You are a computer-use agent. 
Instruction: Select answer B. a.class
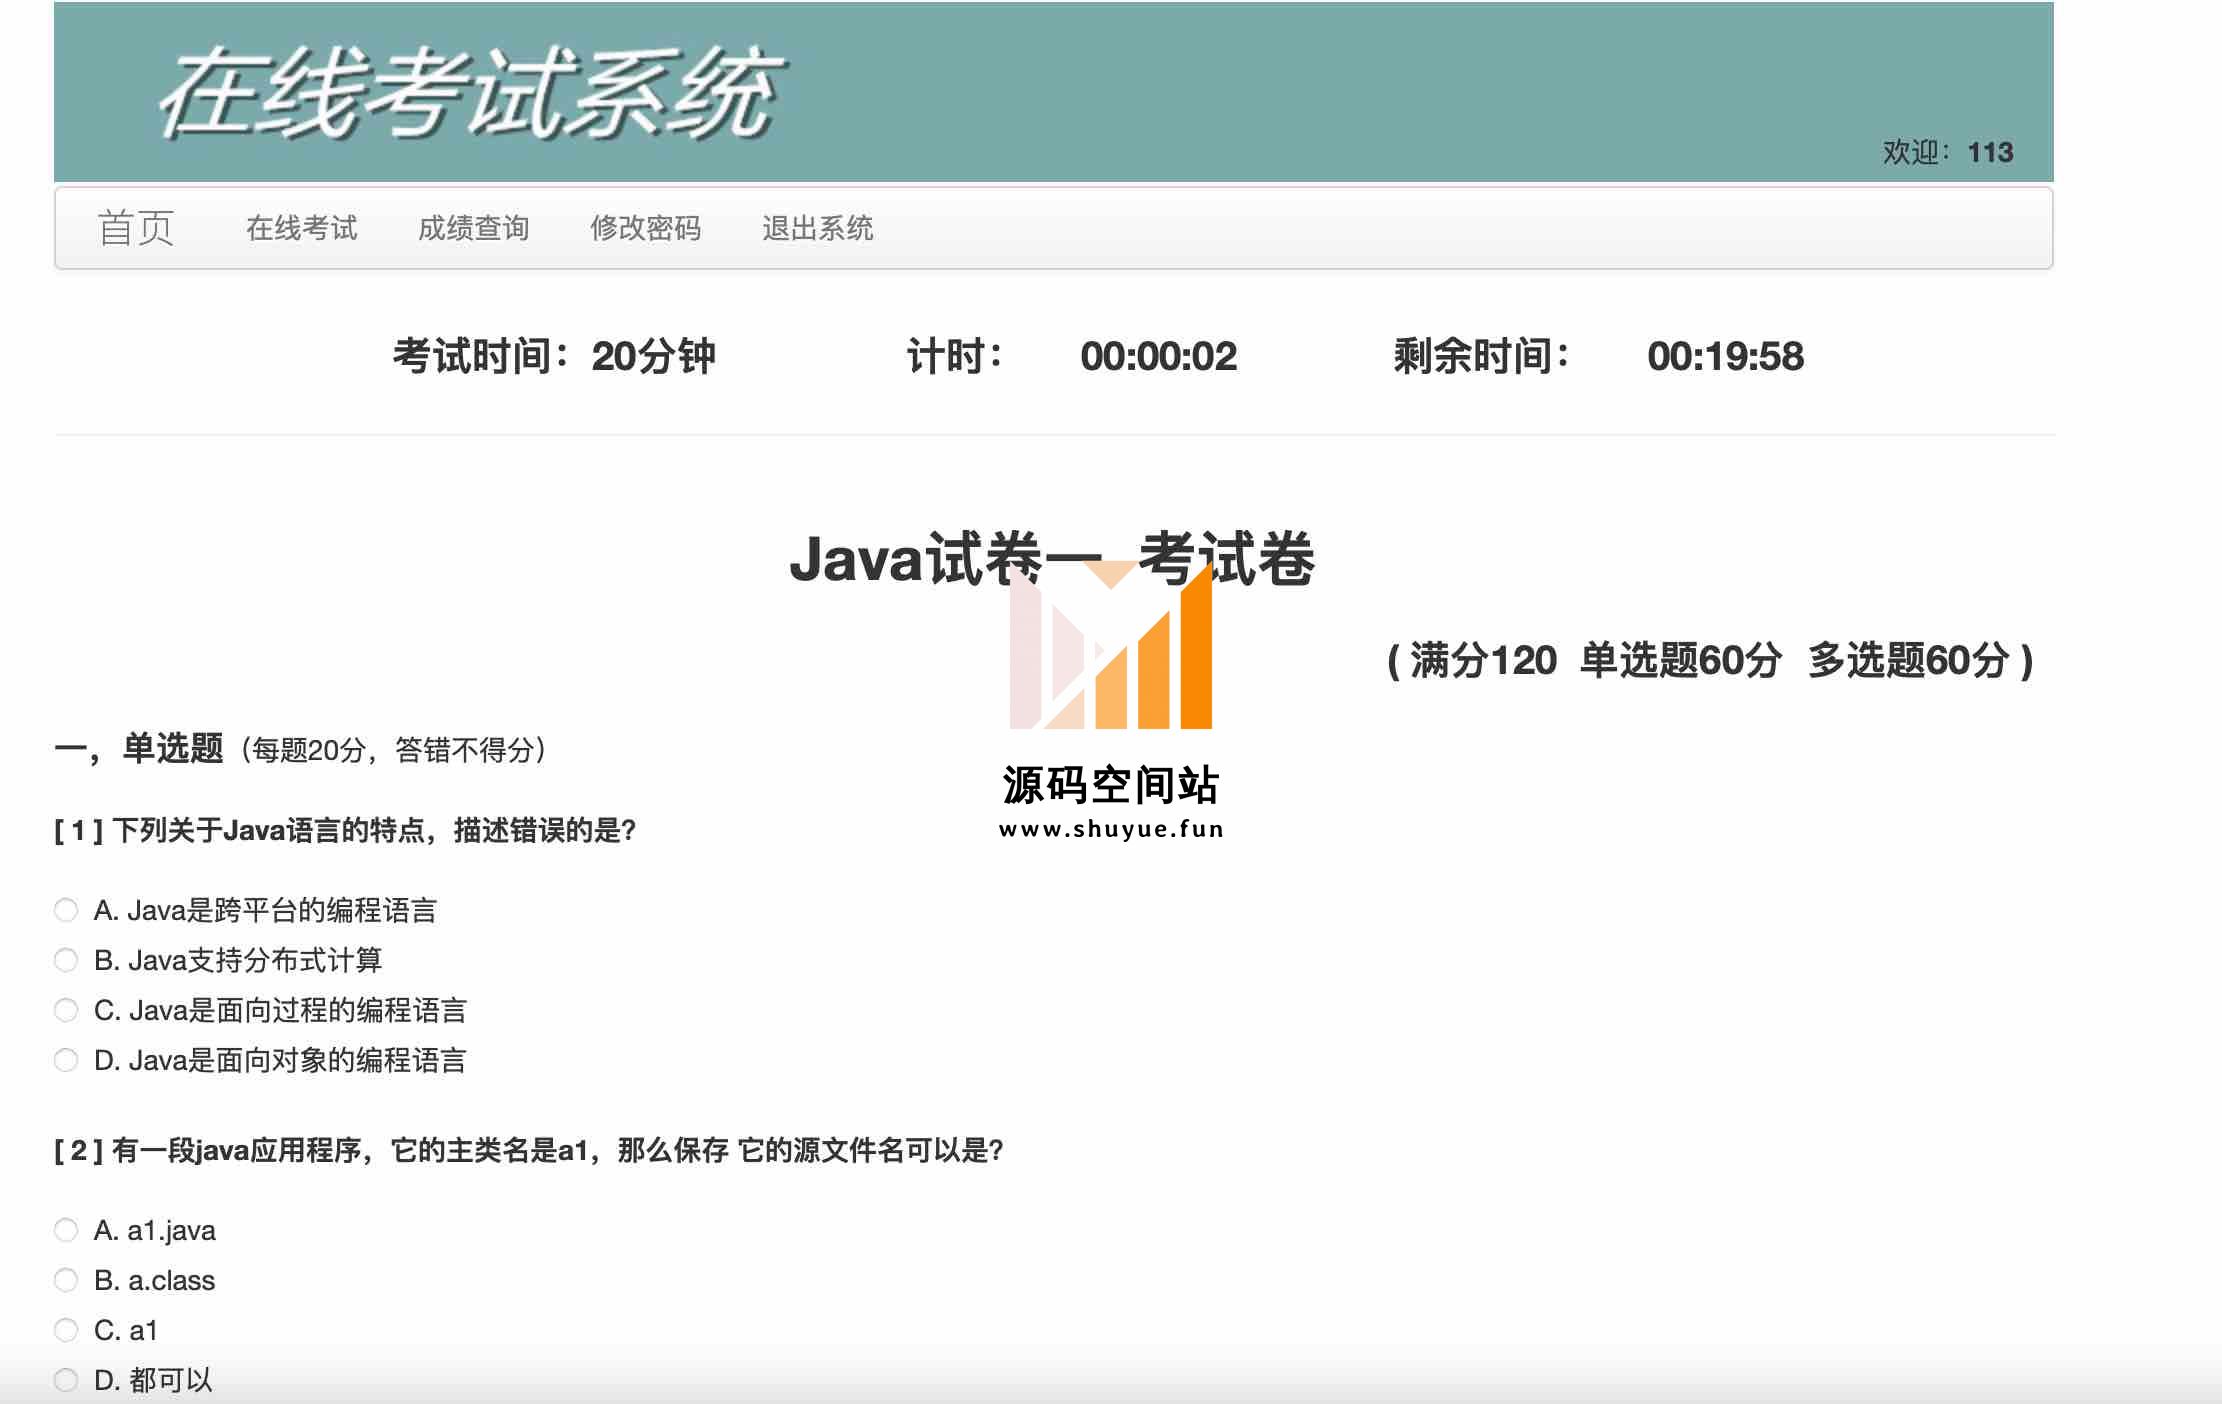click(x=66, y=1280)
